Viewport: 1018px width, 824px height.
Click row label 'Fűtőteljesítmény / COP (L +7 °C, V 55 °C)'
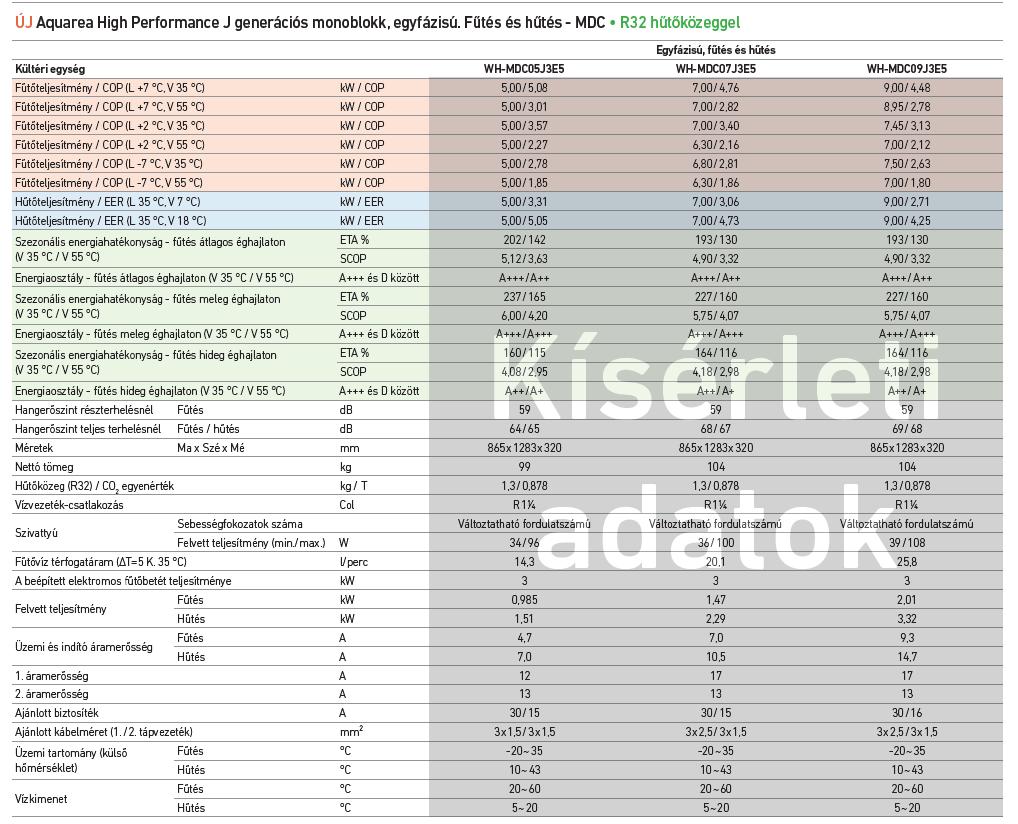click(x=110, y=106)
